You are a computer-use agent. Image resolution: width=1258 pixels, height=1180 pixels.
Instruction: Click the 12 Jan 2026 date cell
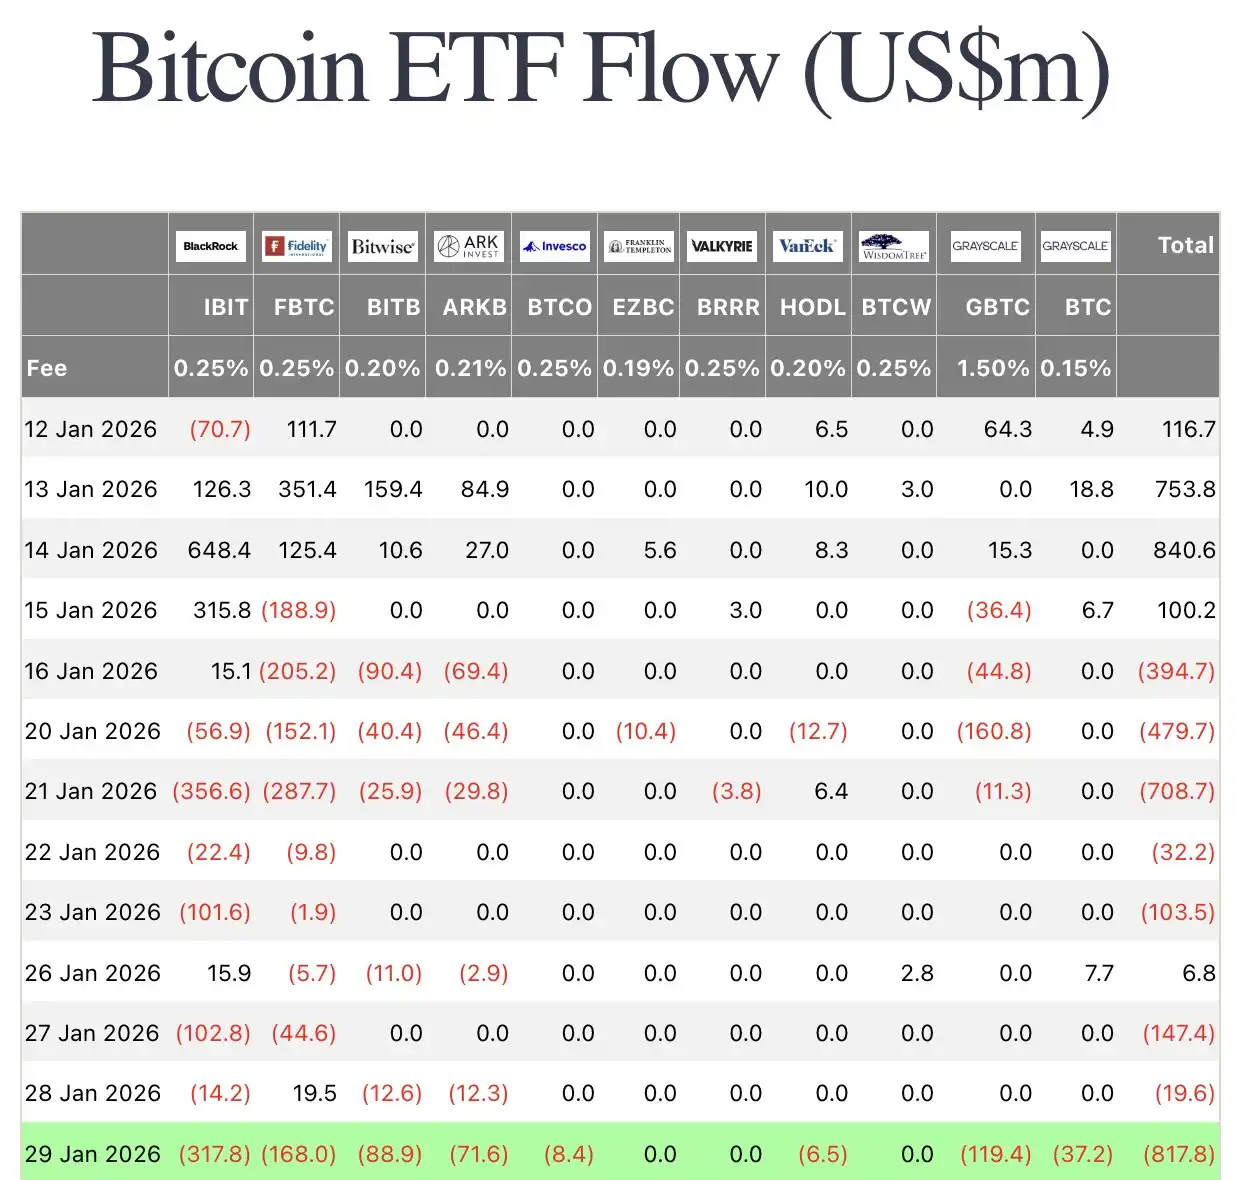[91, 429]
